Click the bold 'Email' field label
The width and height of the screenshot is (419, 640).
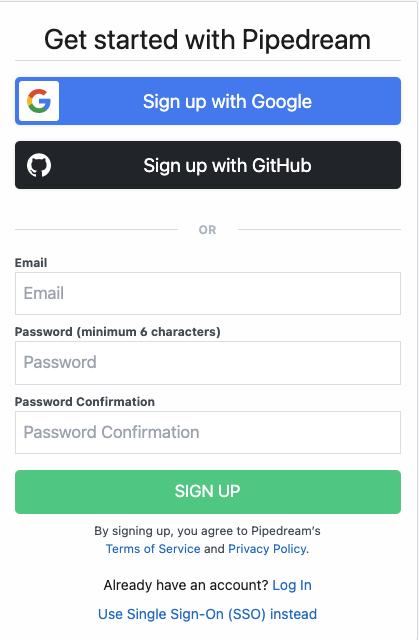tap(31, 262)
